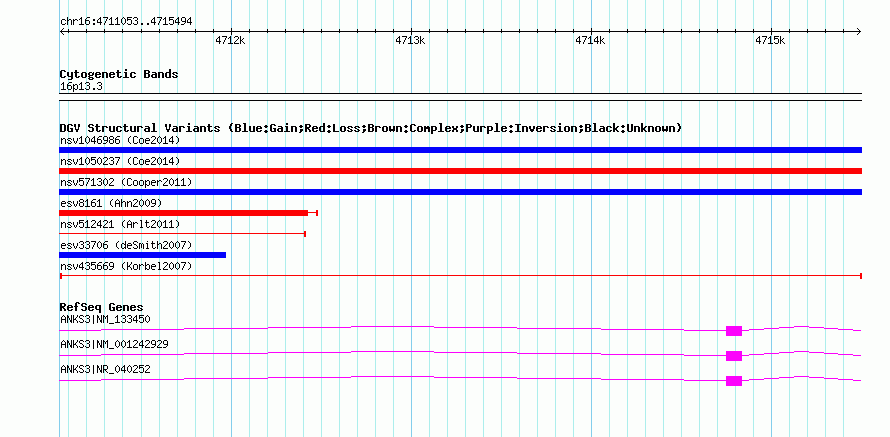Click the thin red line under nsv512421
890x437 pixels.
tap(182, 233)
